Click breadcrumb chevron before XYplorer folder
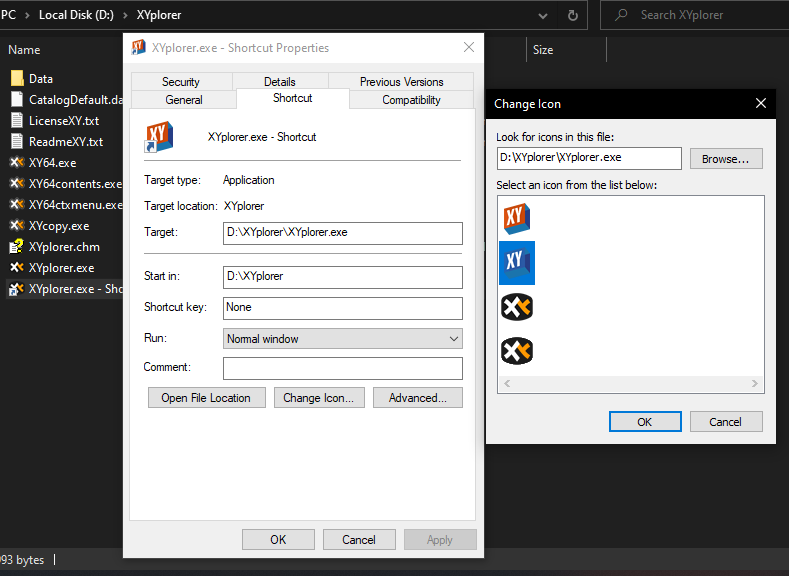This screenshot has height=576, width=789. [126, 15]
